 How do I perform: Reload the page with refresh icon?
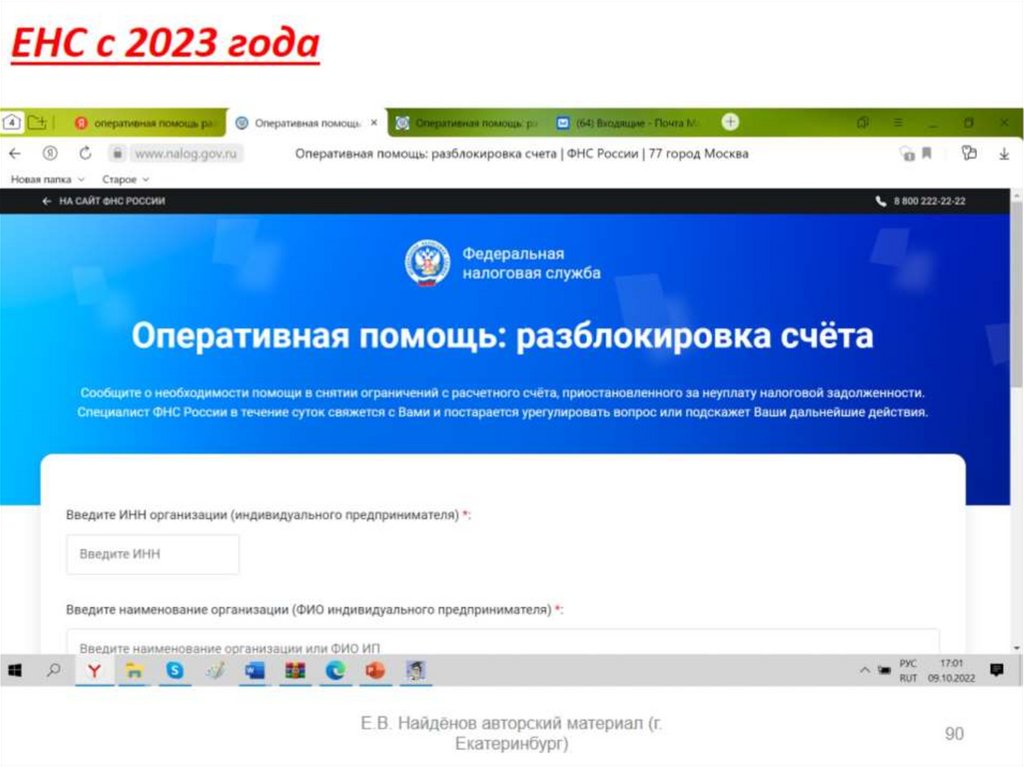click(85, 154)
